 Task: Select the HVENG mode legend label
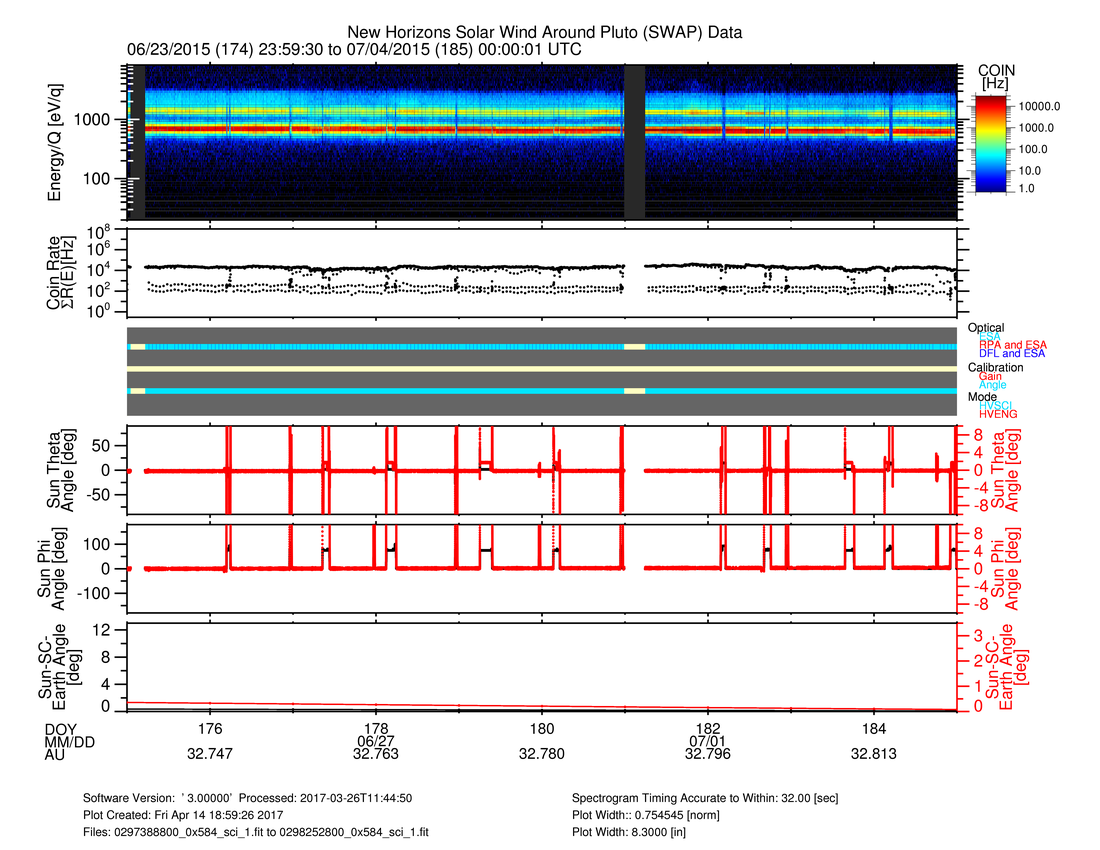point(998,414)
